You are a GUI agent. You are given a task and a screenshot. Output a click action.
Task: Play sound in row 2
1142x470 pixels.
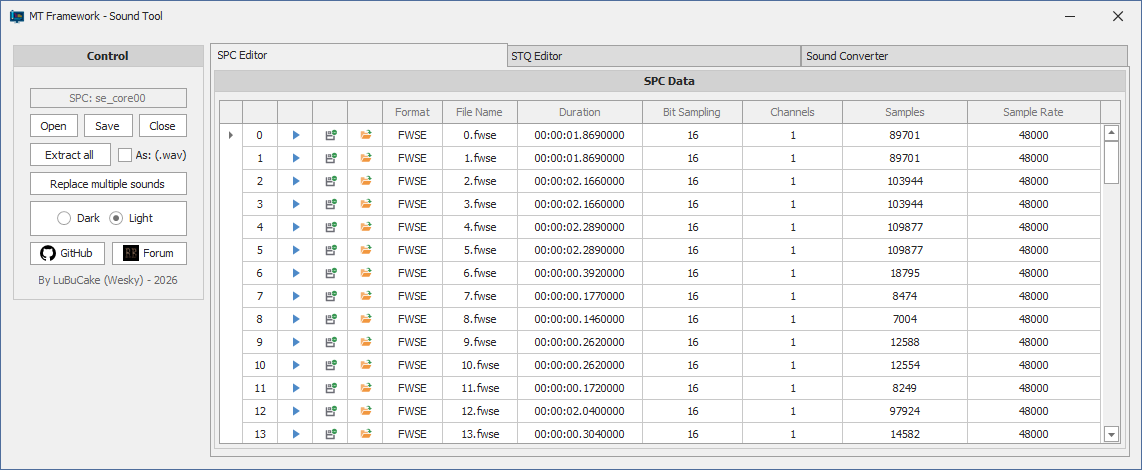pos(296,181)
